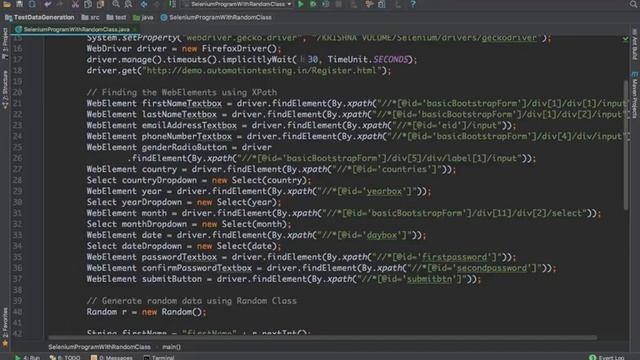Viewport: 640px width, 360px height.
Task: Select TestDataGeneration in navigation breadcrumb
Action: [40, 18]
